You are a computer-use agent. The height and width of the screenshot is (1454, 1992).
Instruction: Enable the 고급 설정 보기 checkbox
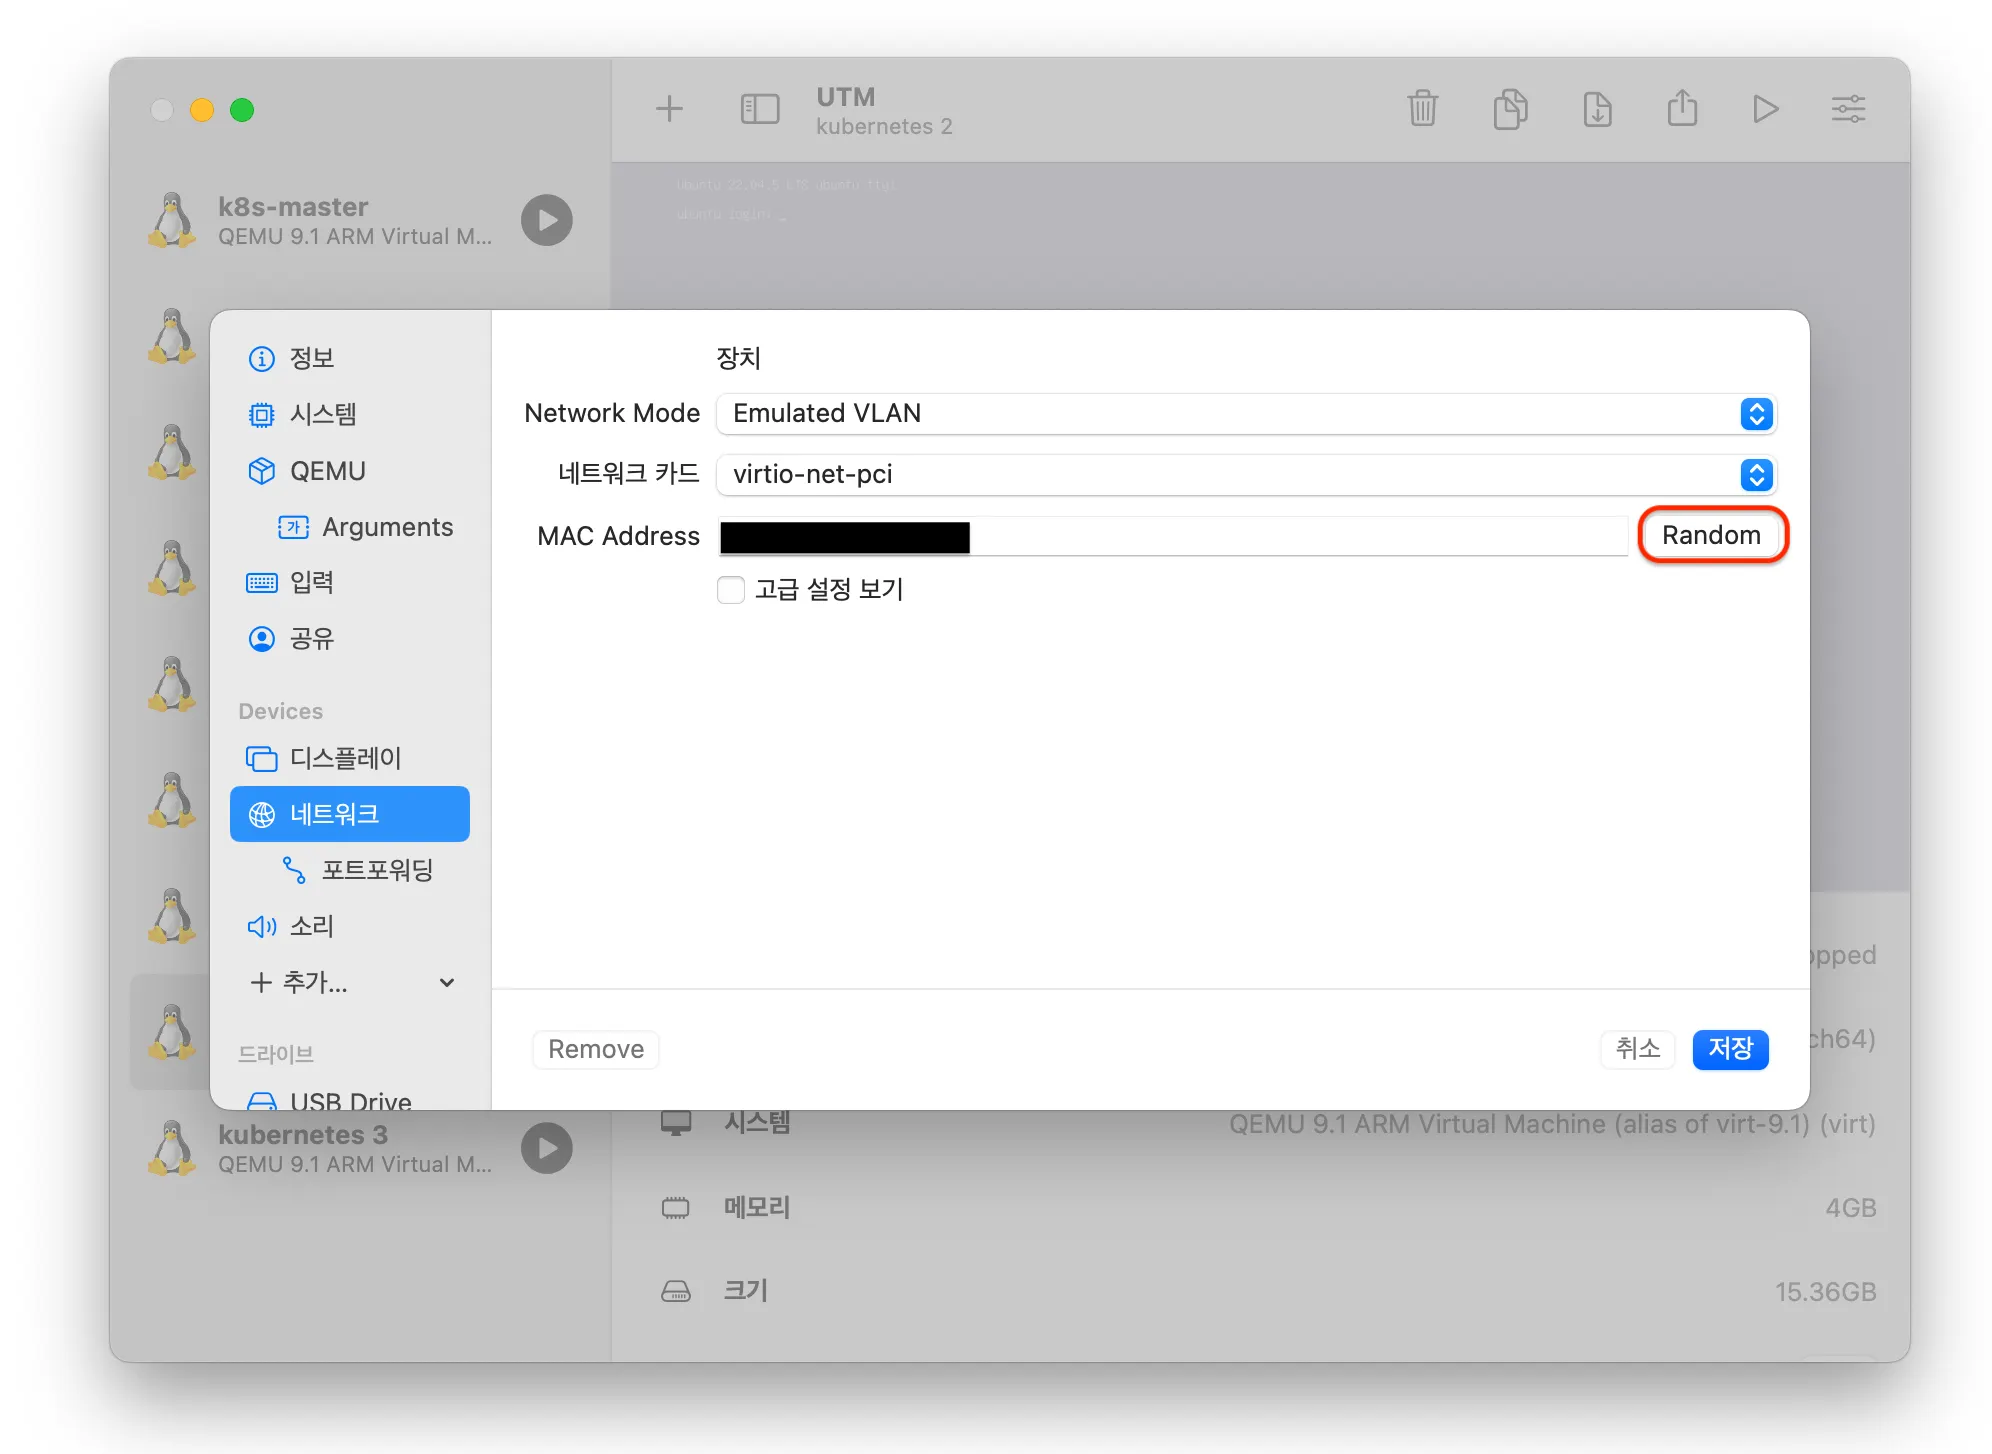731,590
